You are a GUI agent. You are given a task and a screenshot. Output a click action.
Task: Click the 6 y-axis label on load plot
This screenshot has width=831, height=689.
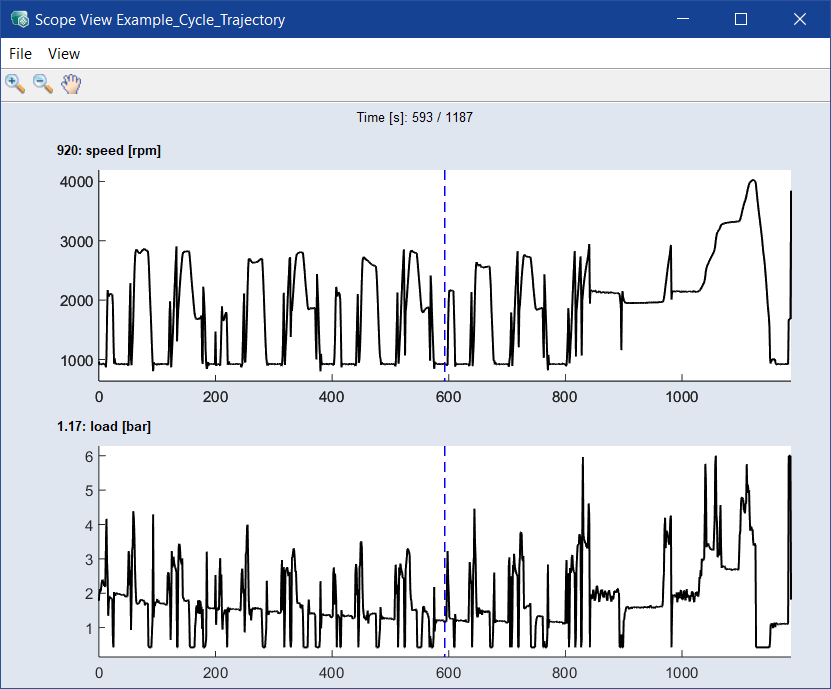88,456
